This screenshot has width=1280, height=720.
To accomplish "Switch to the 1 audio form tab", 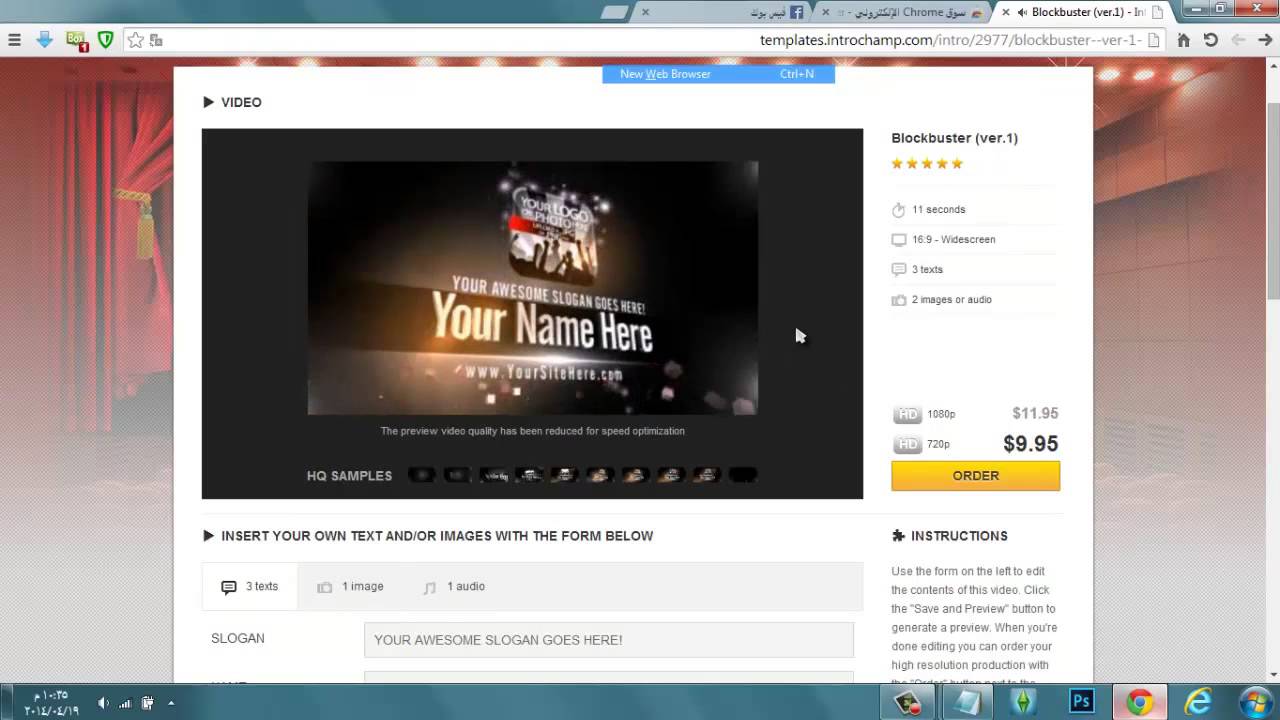I will [454, 587].
